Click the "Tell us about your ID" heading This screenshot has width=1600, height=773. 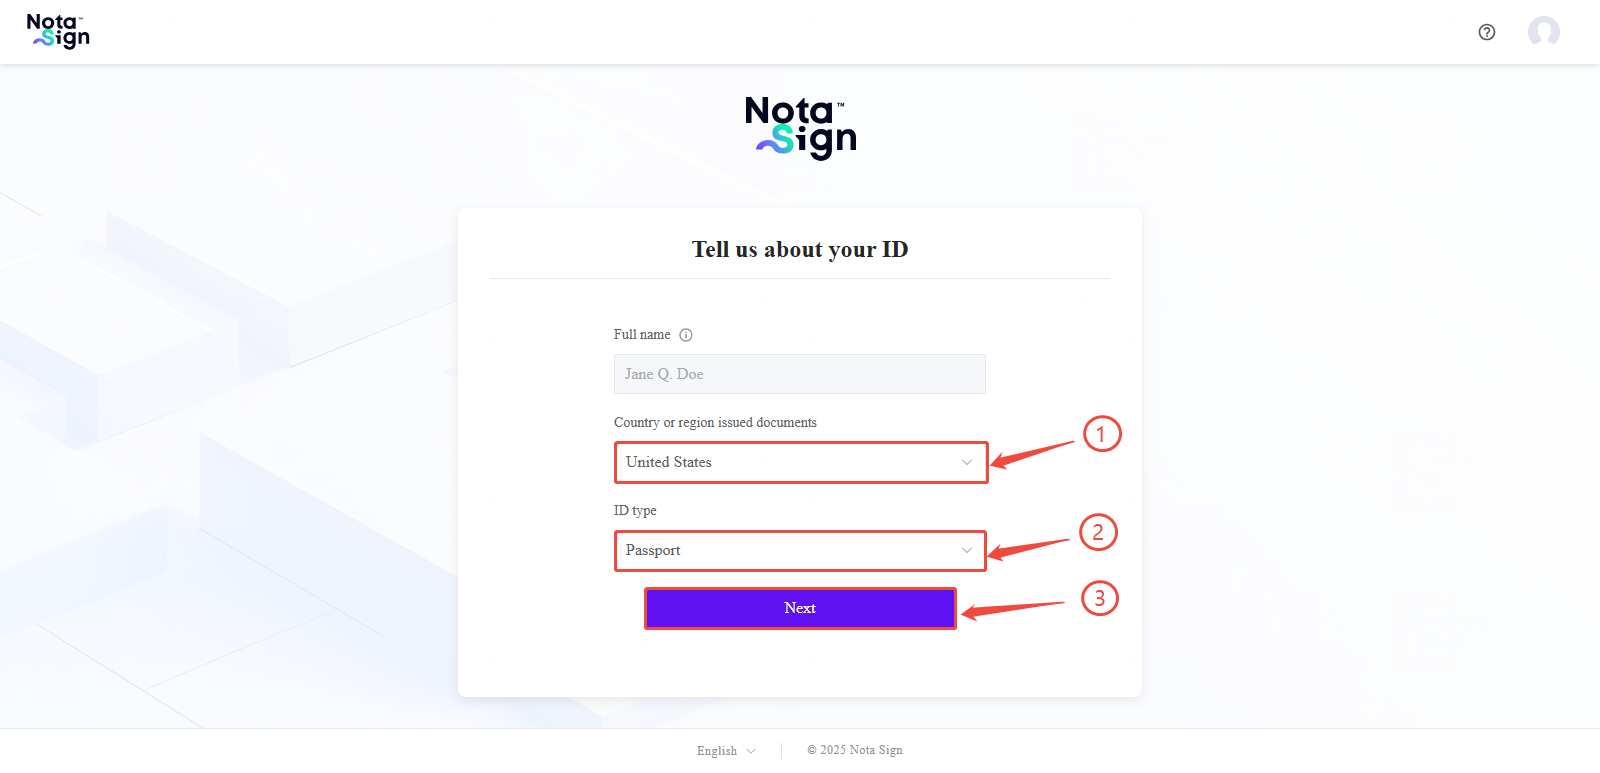point(800,249)
